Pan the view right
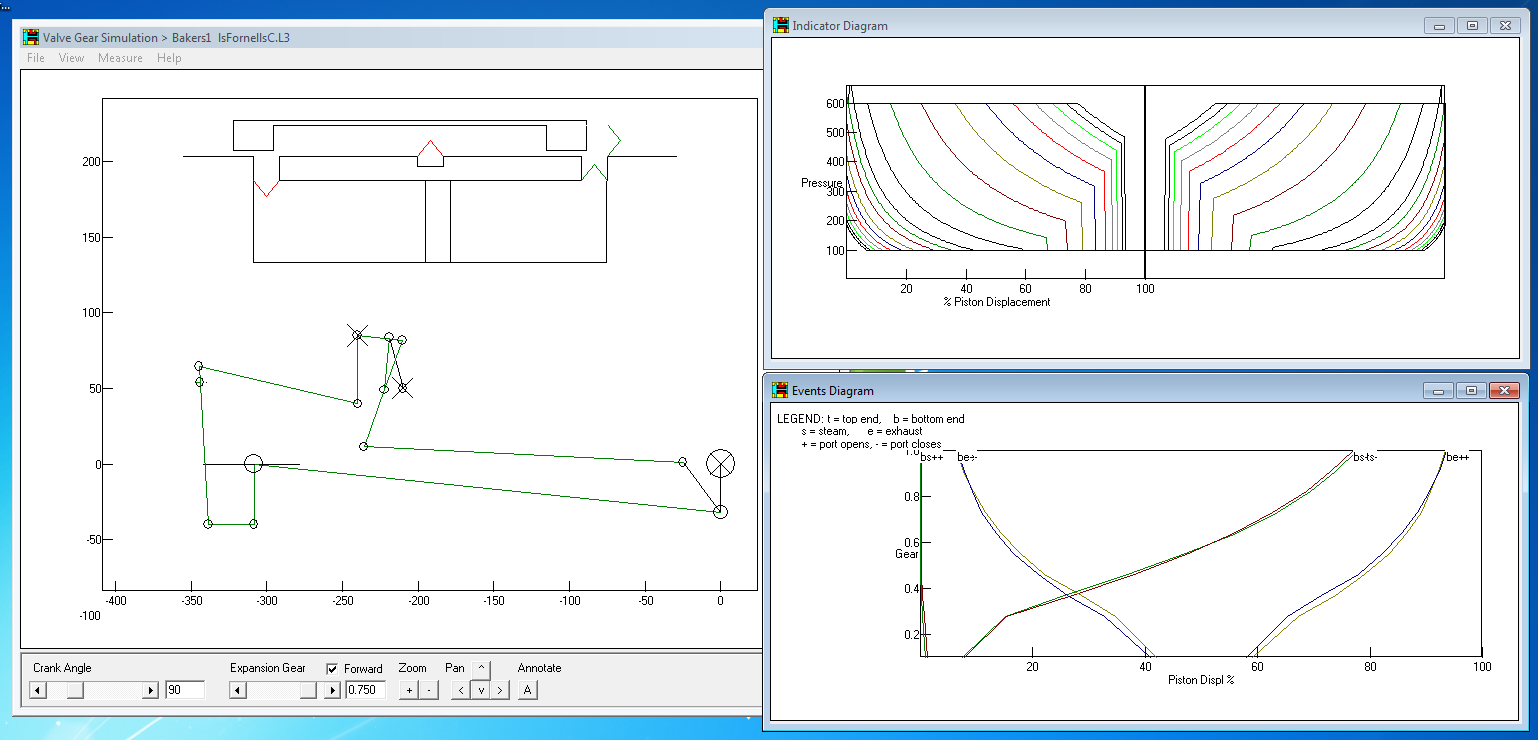1538x740 pixels. (x=500, y=690)
